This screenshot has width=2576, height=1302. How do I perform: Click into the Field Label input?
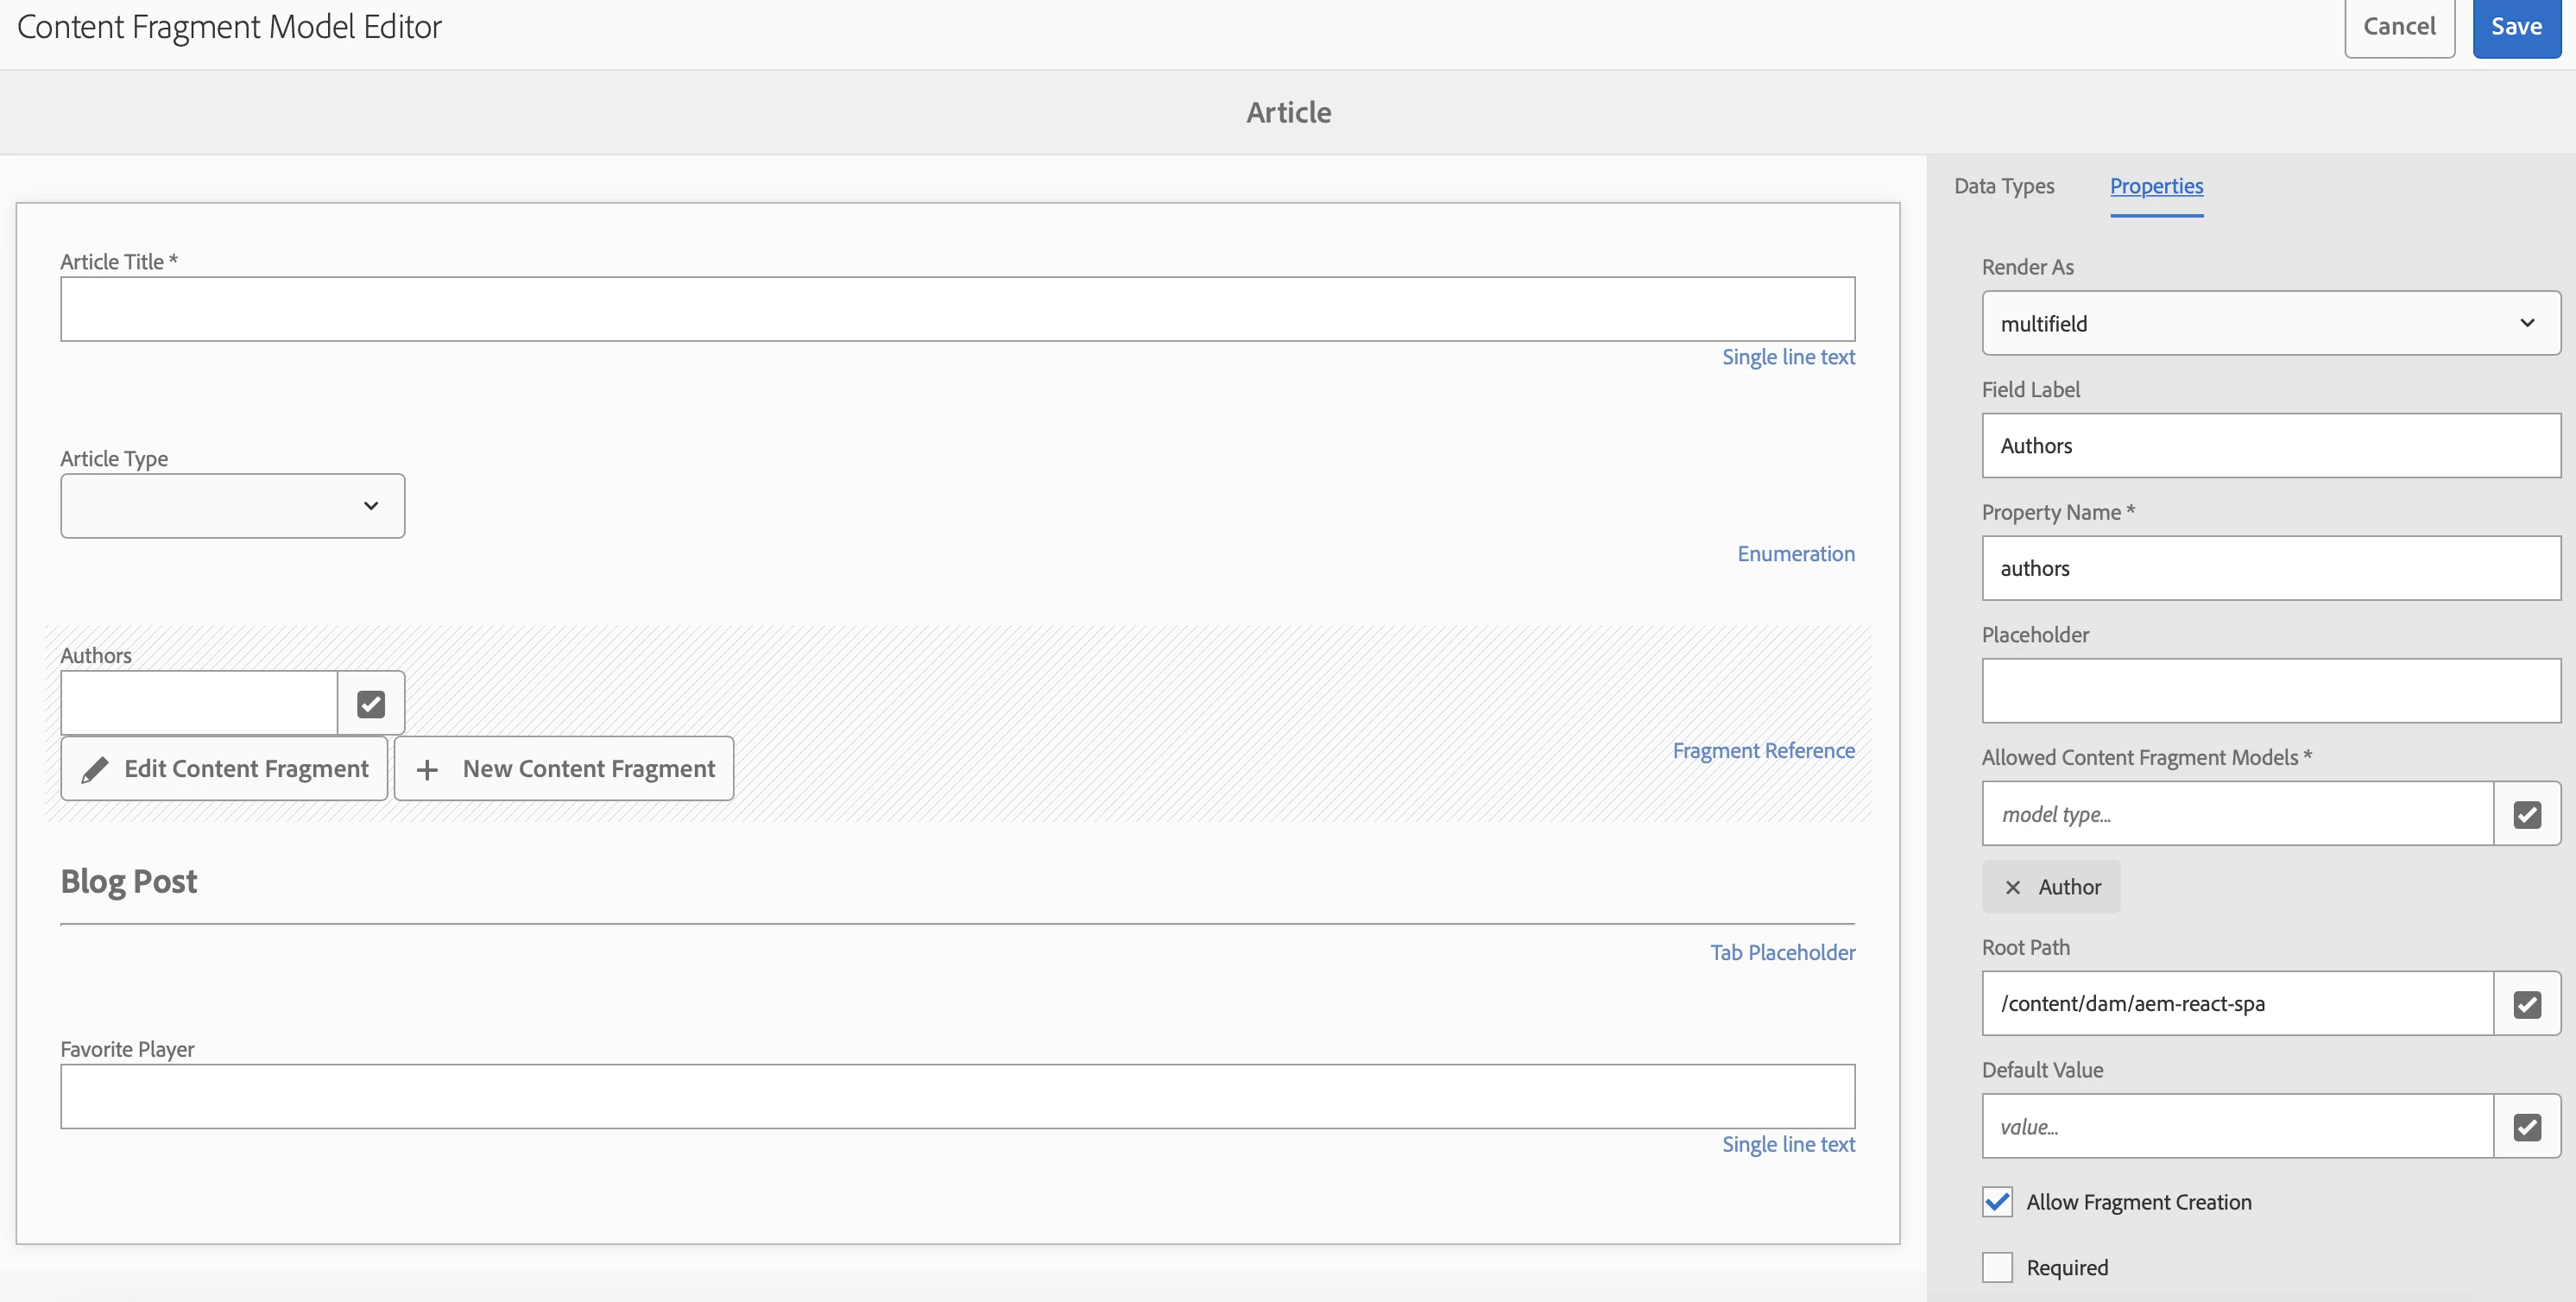pyautogui.click(x=2270, y=446)
